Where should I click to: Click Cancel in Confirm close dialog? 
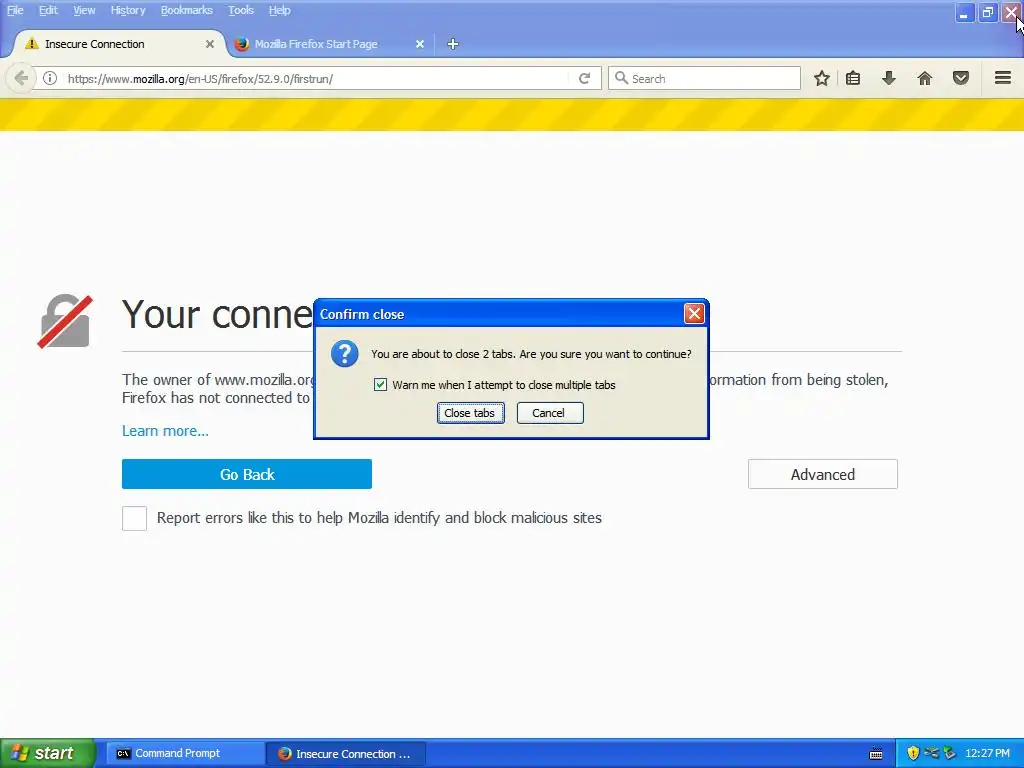point(550,413)
